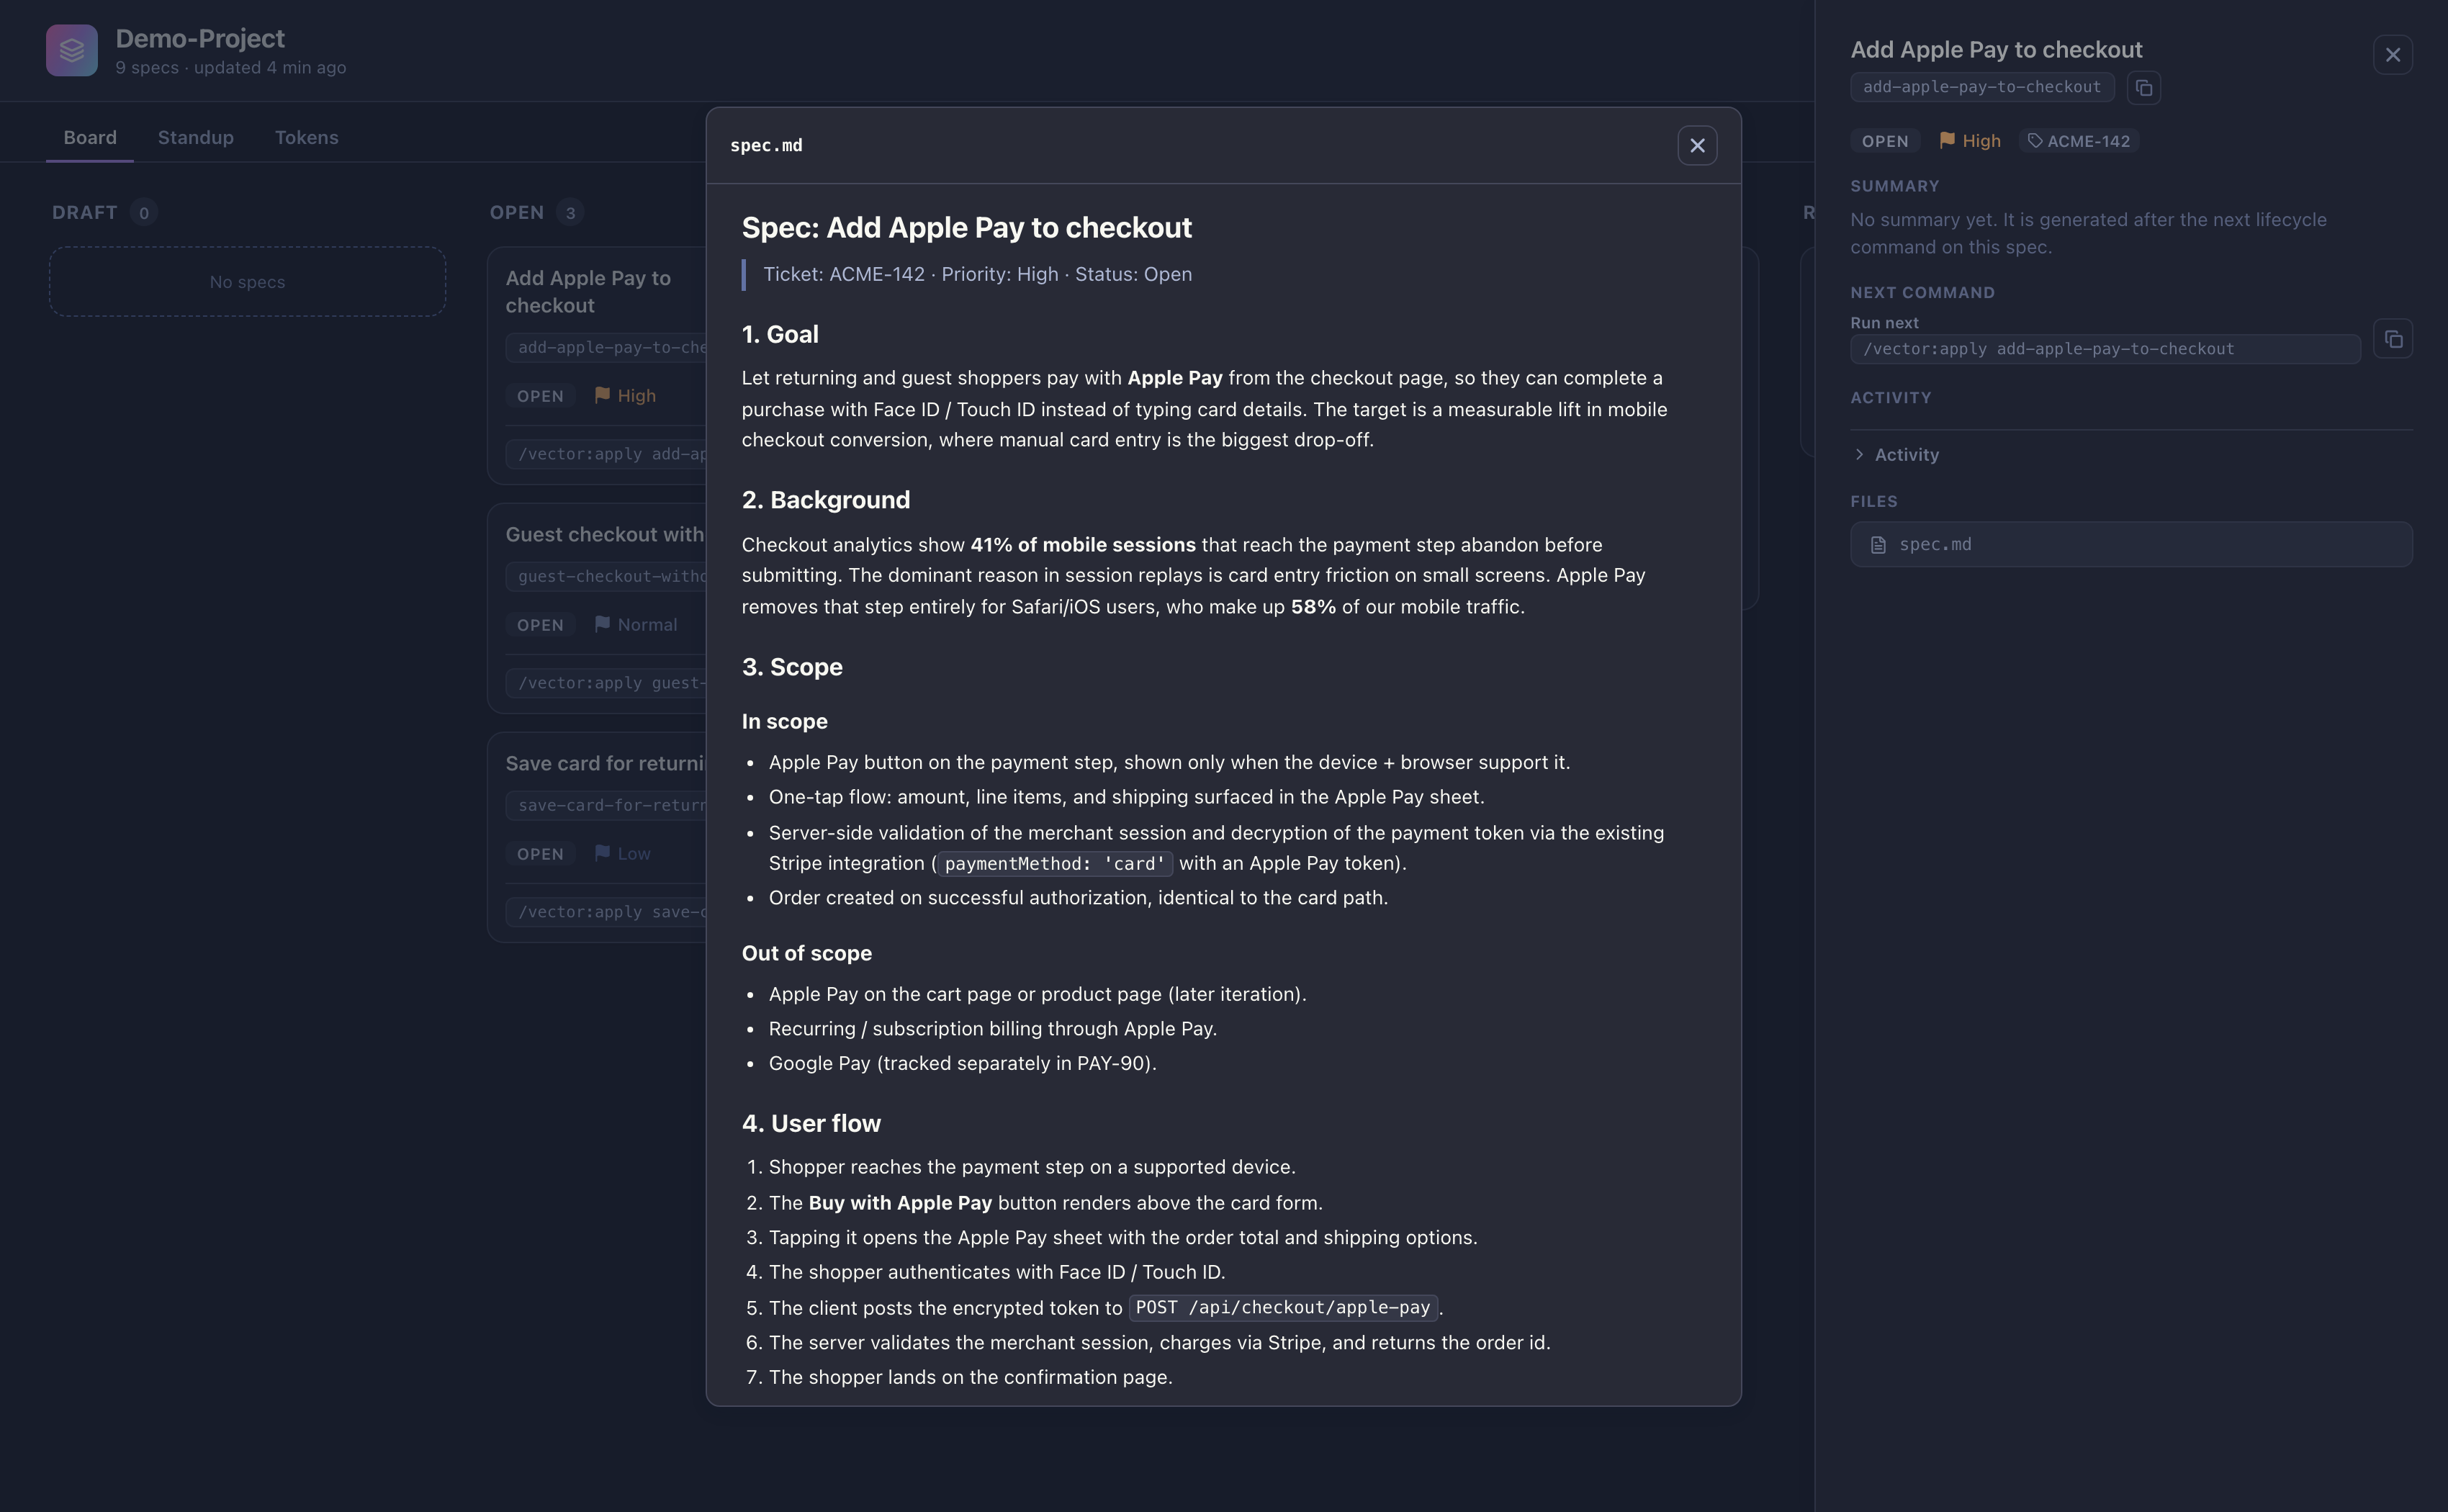Switch to the Standup tab
Viewport: 2448px width, 1512px height.
click(196, 138)
